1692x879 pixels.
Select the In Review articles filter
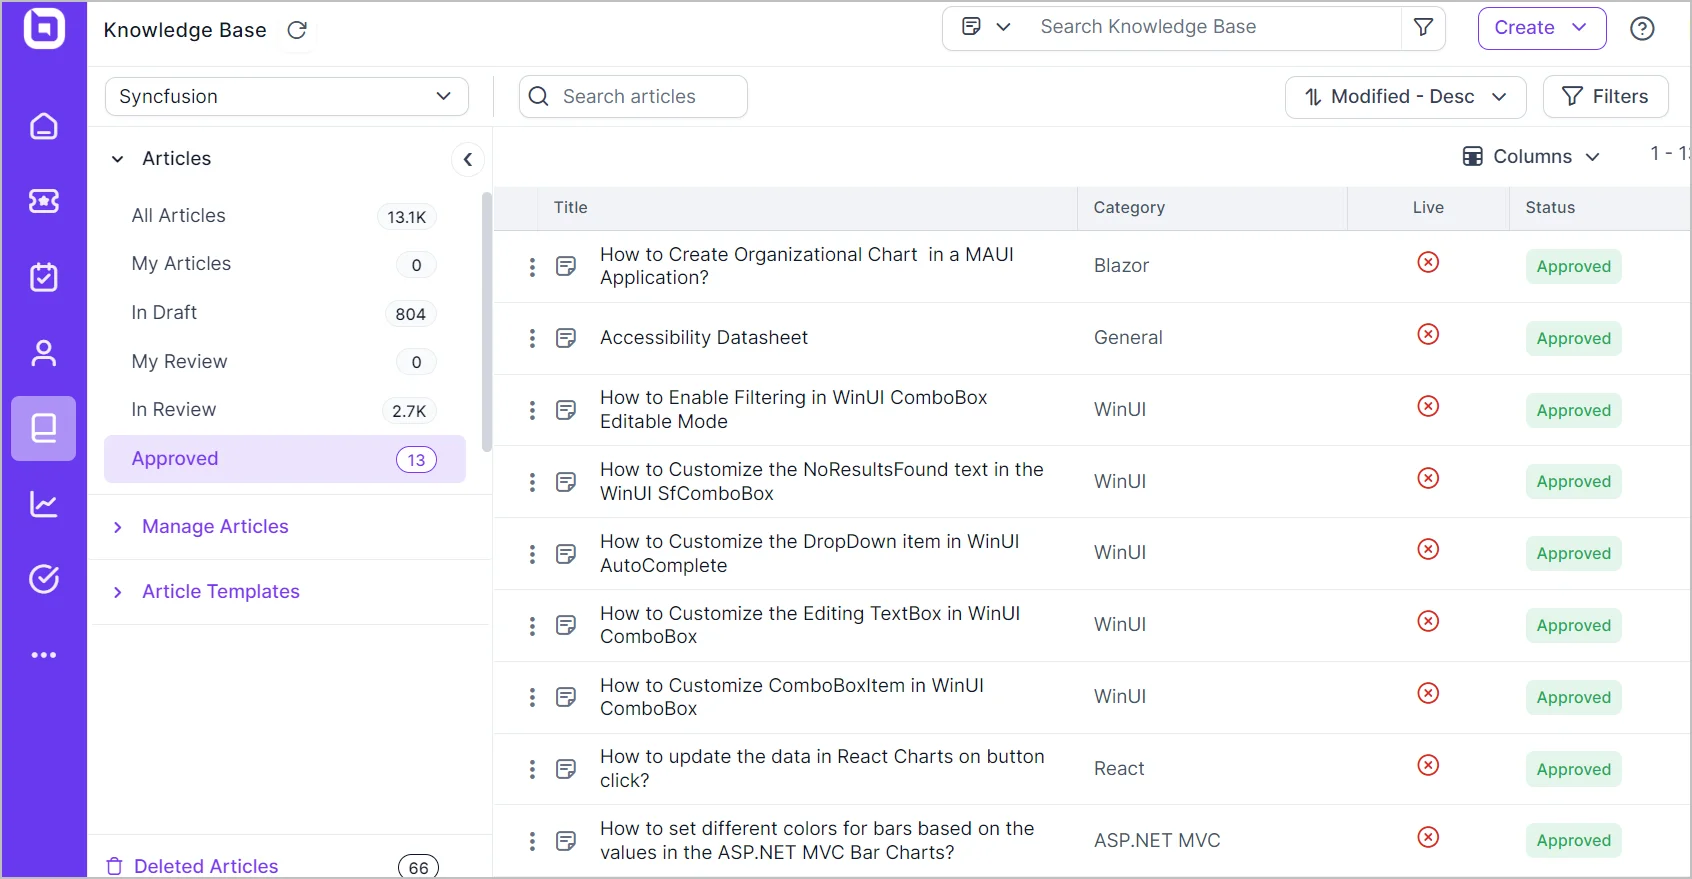coord(174,410)
